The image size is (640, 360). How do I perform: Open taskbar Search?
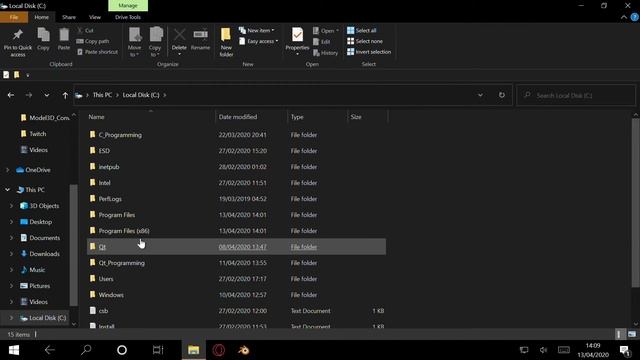[86, 350]
